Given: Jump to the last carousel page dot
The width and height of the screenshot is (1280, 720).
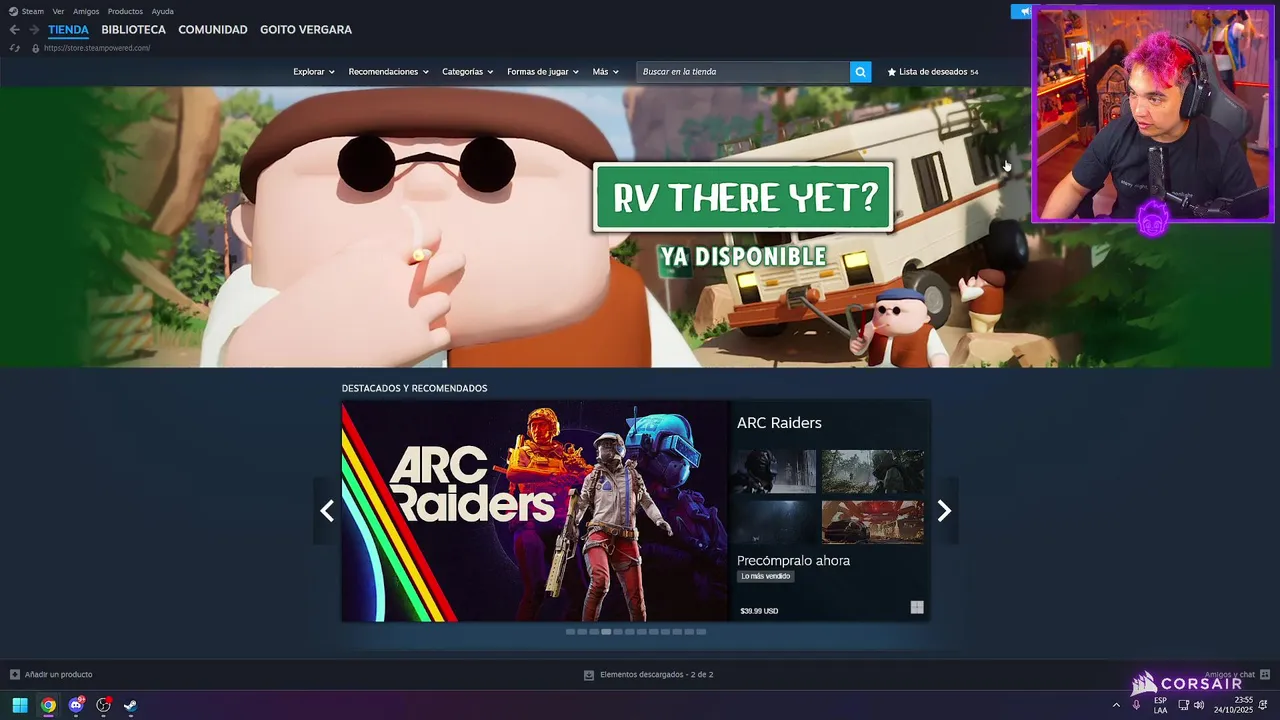Looking at the screenshot, I should [701, 632].
